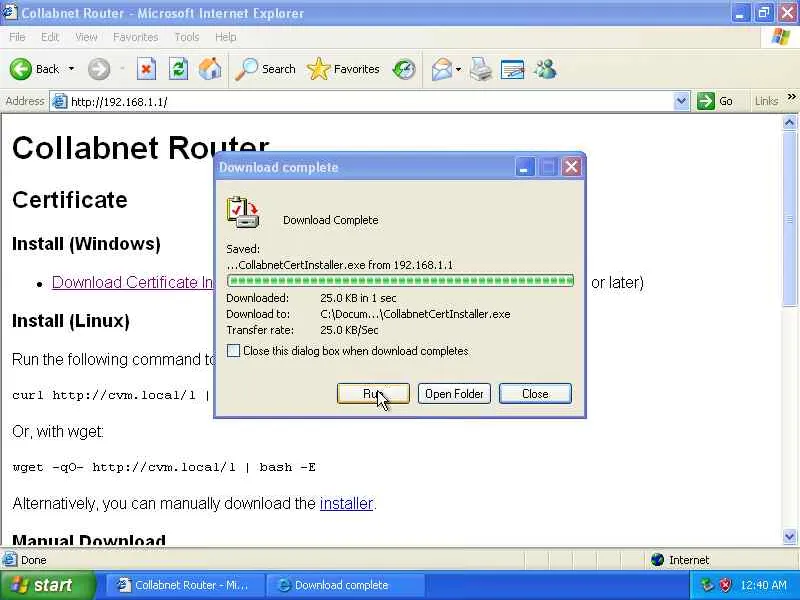This screenshot has width=800, height=600.
Task: Open the View menu
Action: click(86, 37)
